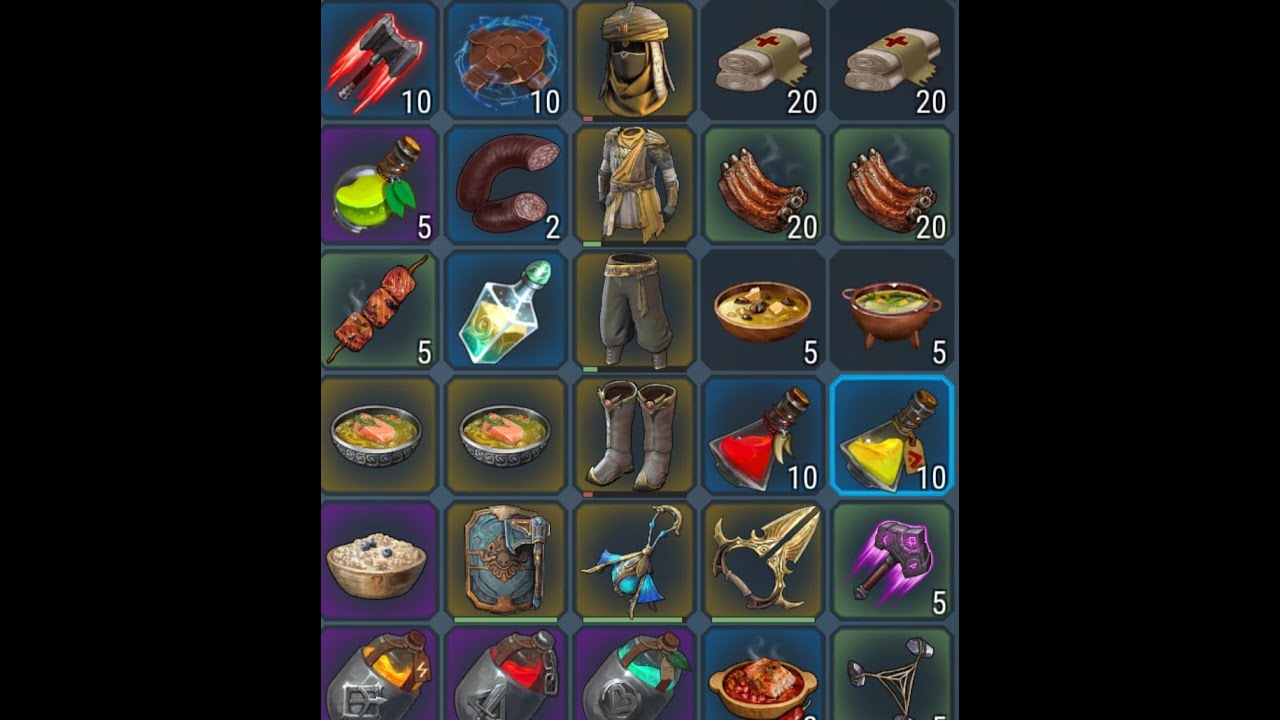Select the golden desert robe chest armor

pyautogui.click(x=635, y=185)
